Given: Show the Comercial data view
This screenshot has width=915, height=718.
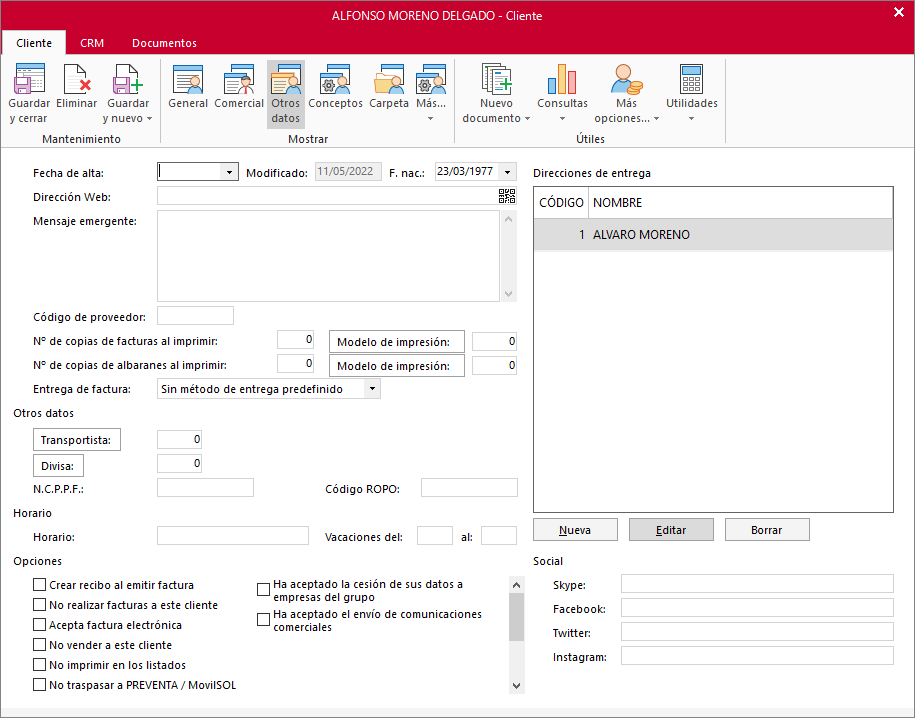Looking at the screenshot, I should 239,79.
